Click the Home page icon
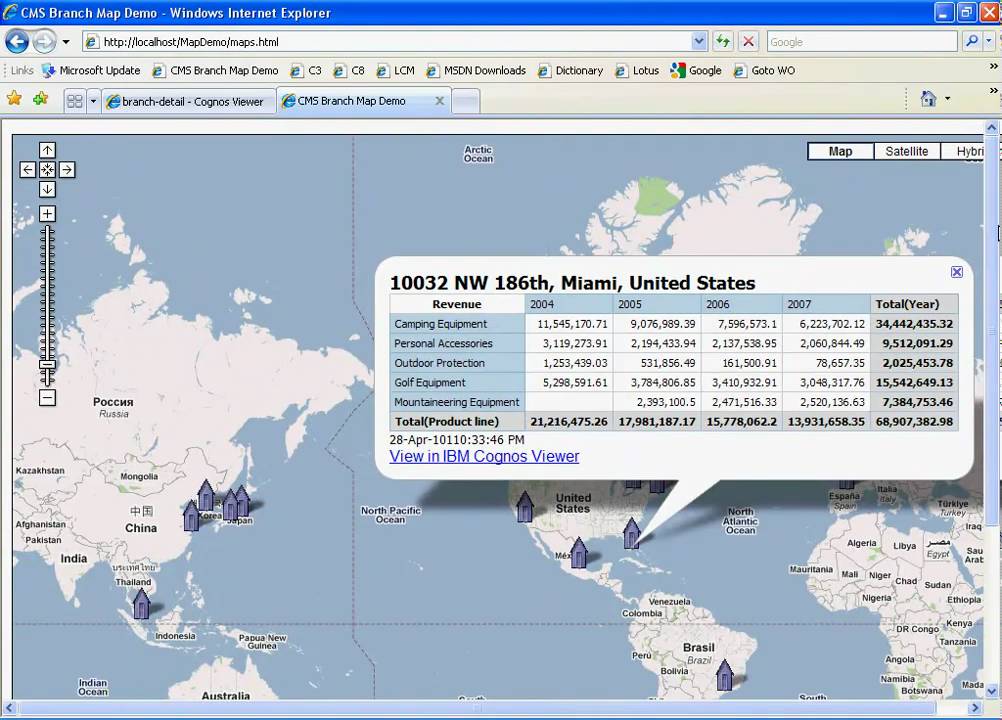Viewport: 1002px width, 720px height. [929, 98]
